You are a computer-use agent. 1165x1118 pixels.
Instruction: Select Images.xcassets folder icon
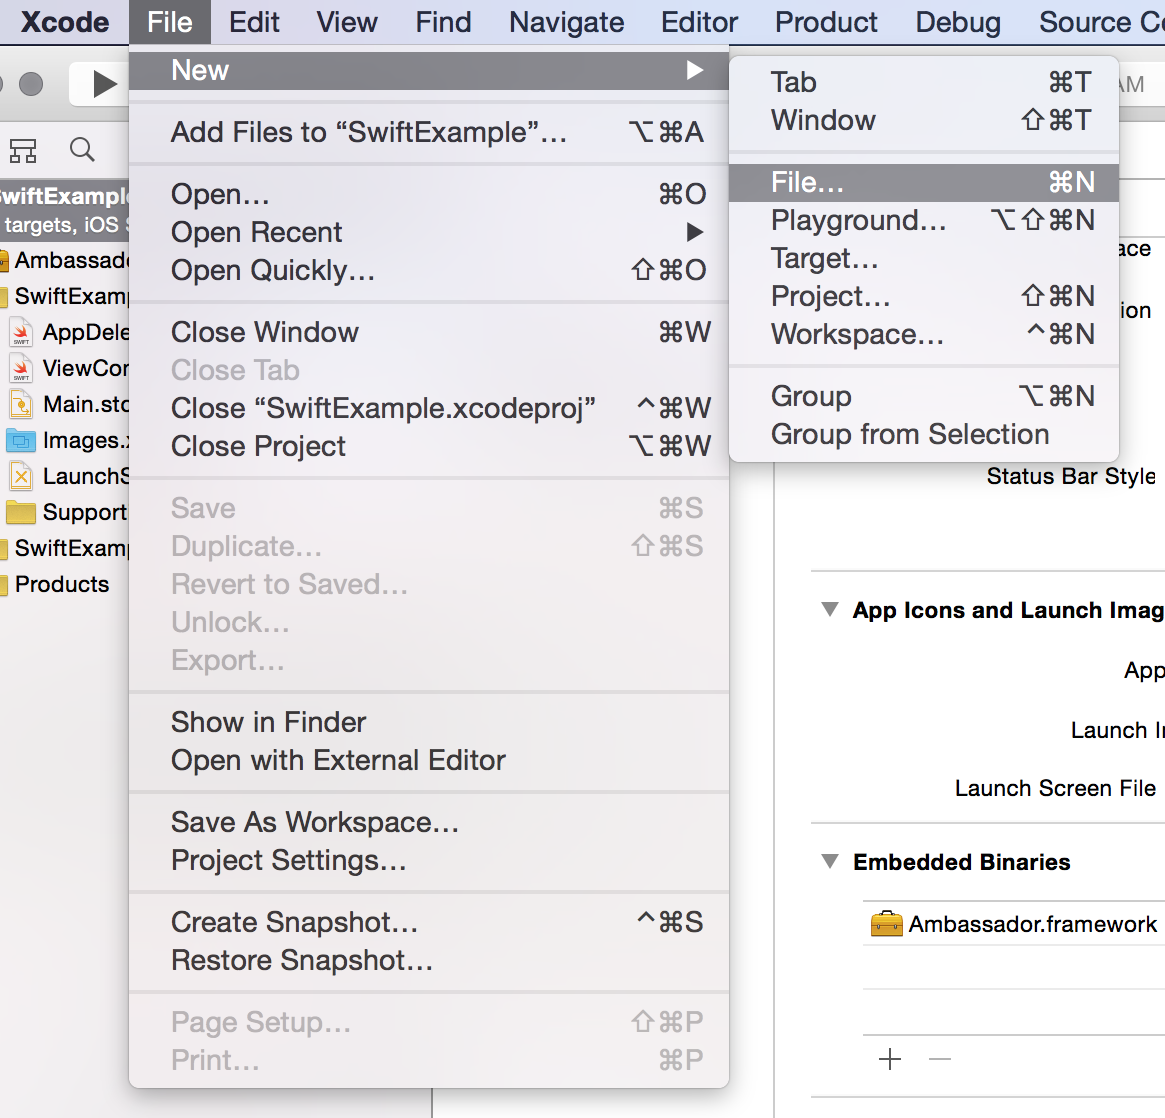coord(21,441)
